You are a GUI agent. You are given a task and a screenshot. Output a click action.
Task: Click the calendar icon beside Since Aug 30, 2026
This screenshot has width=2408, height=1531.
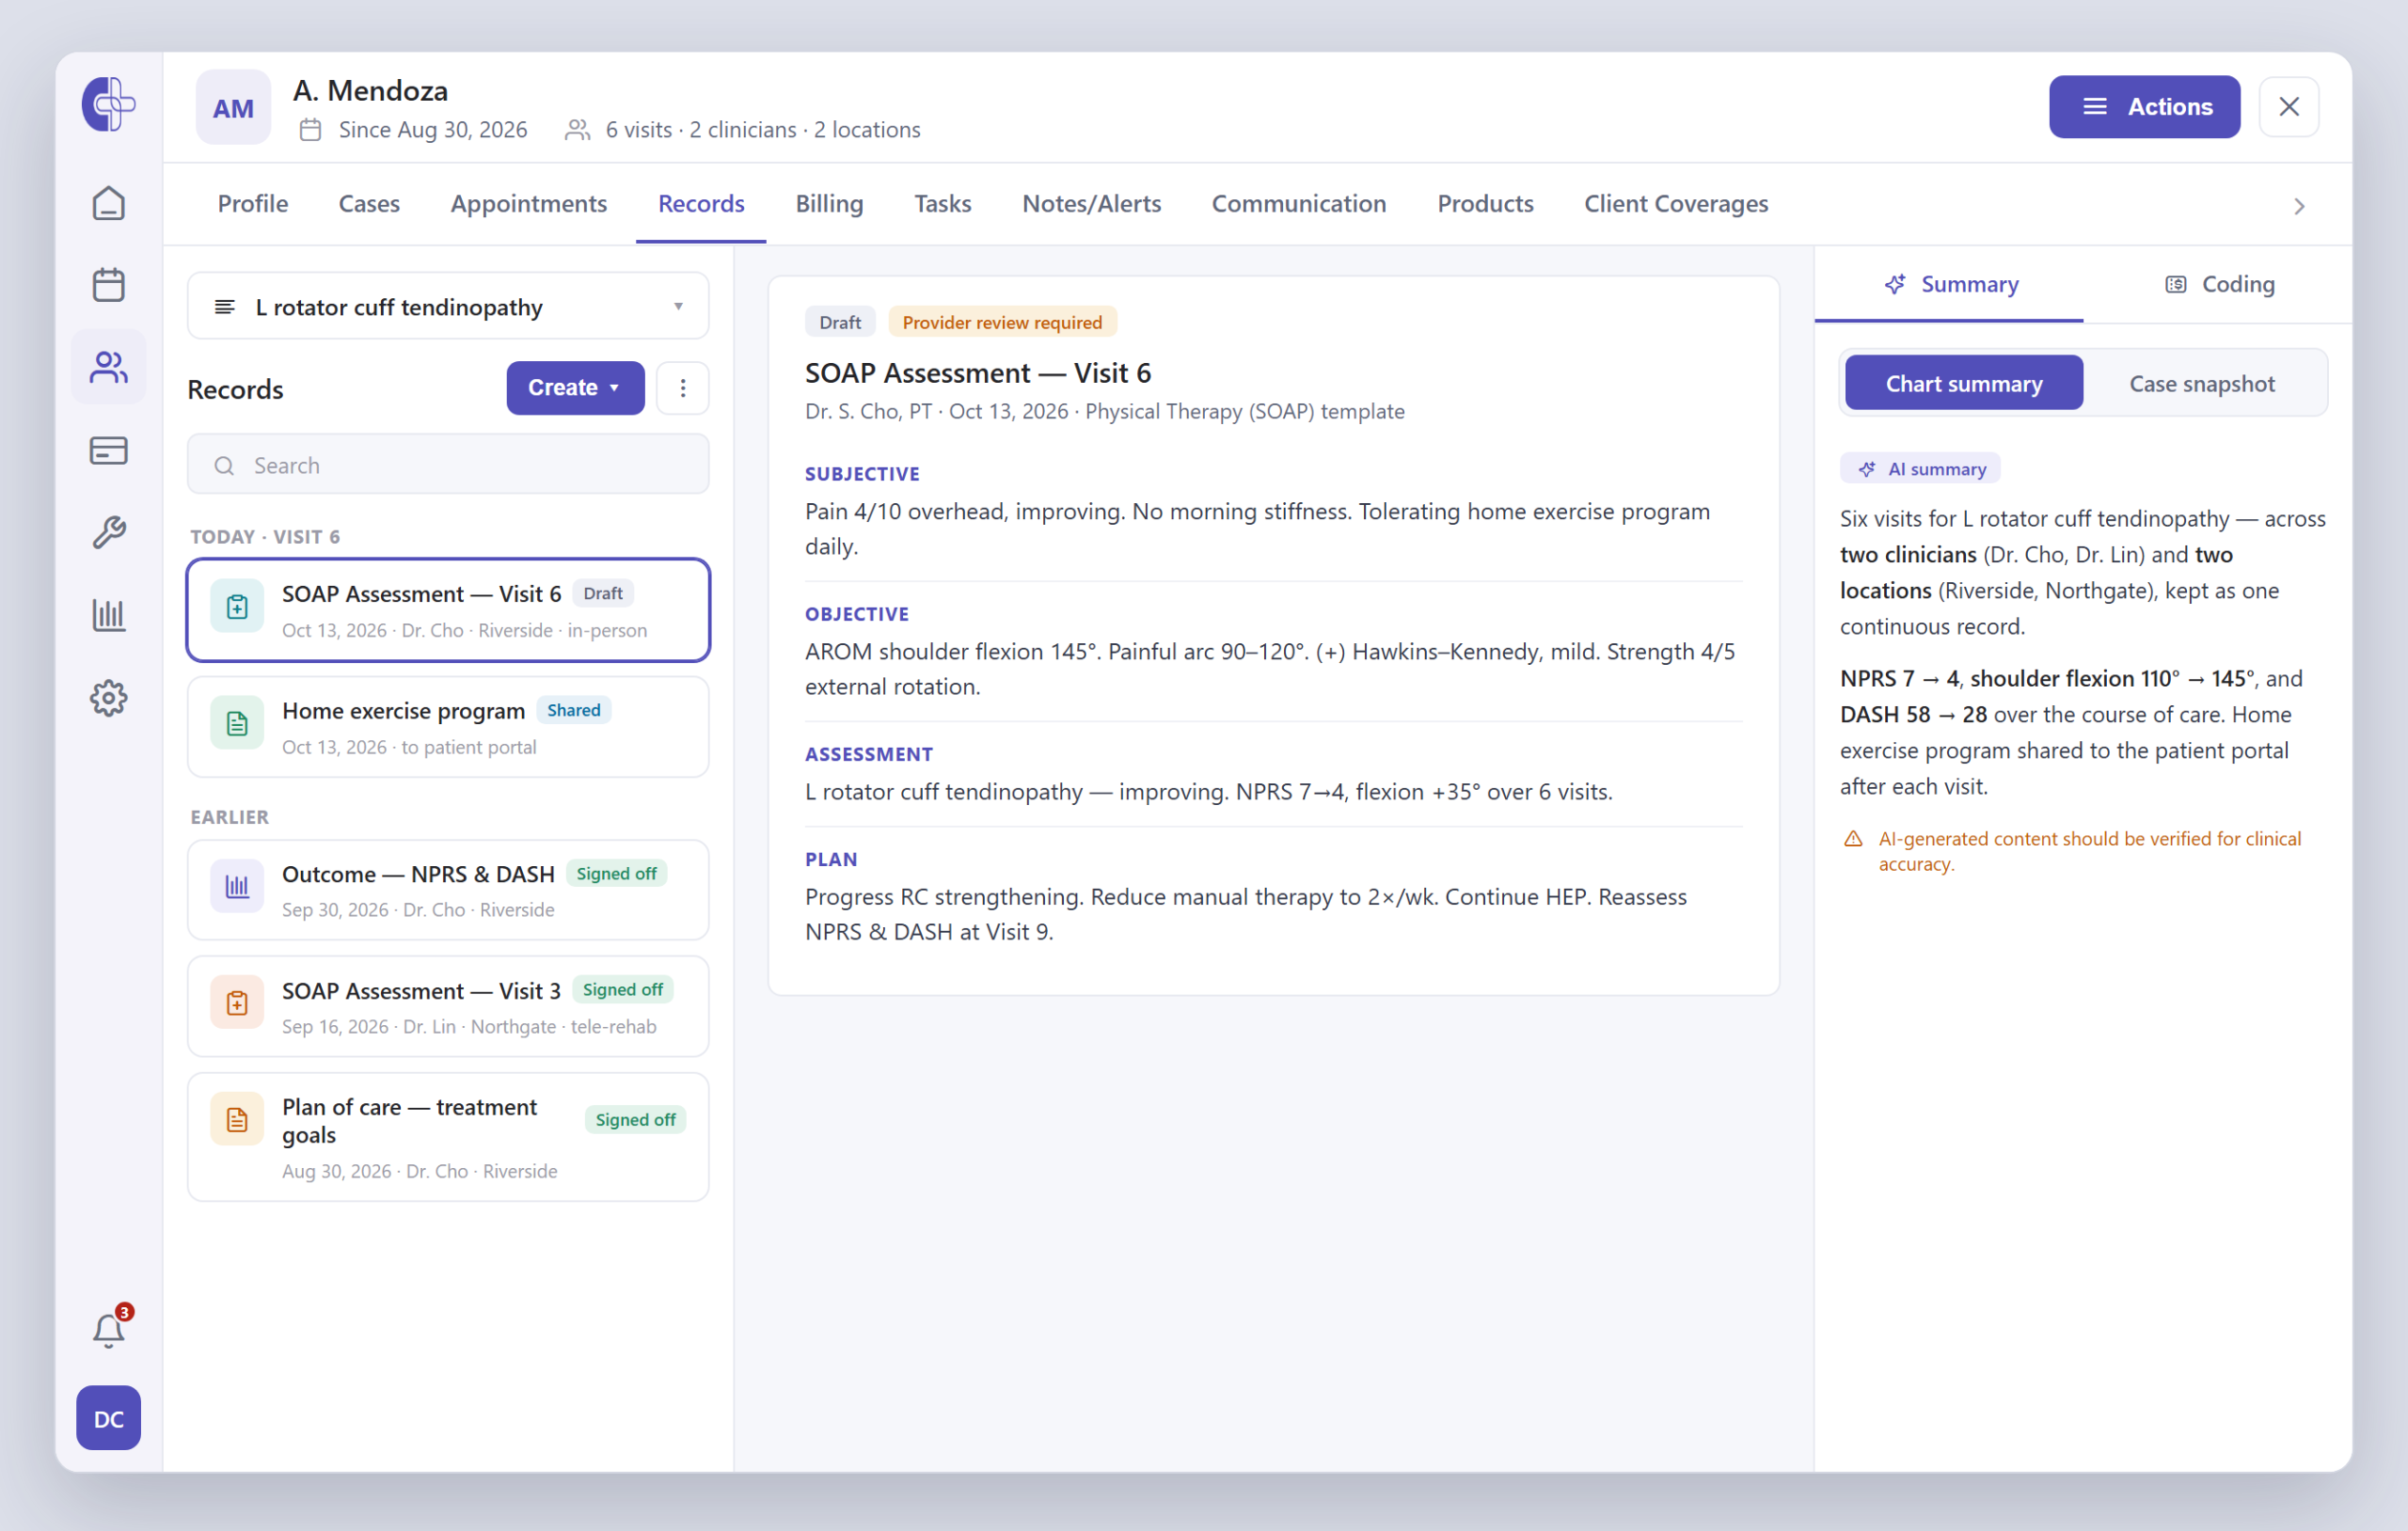(x=310, y=130)
